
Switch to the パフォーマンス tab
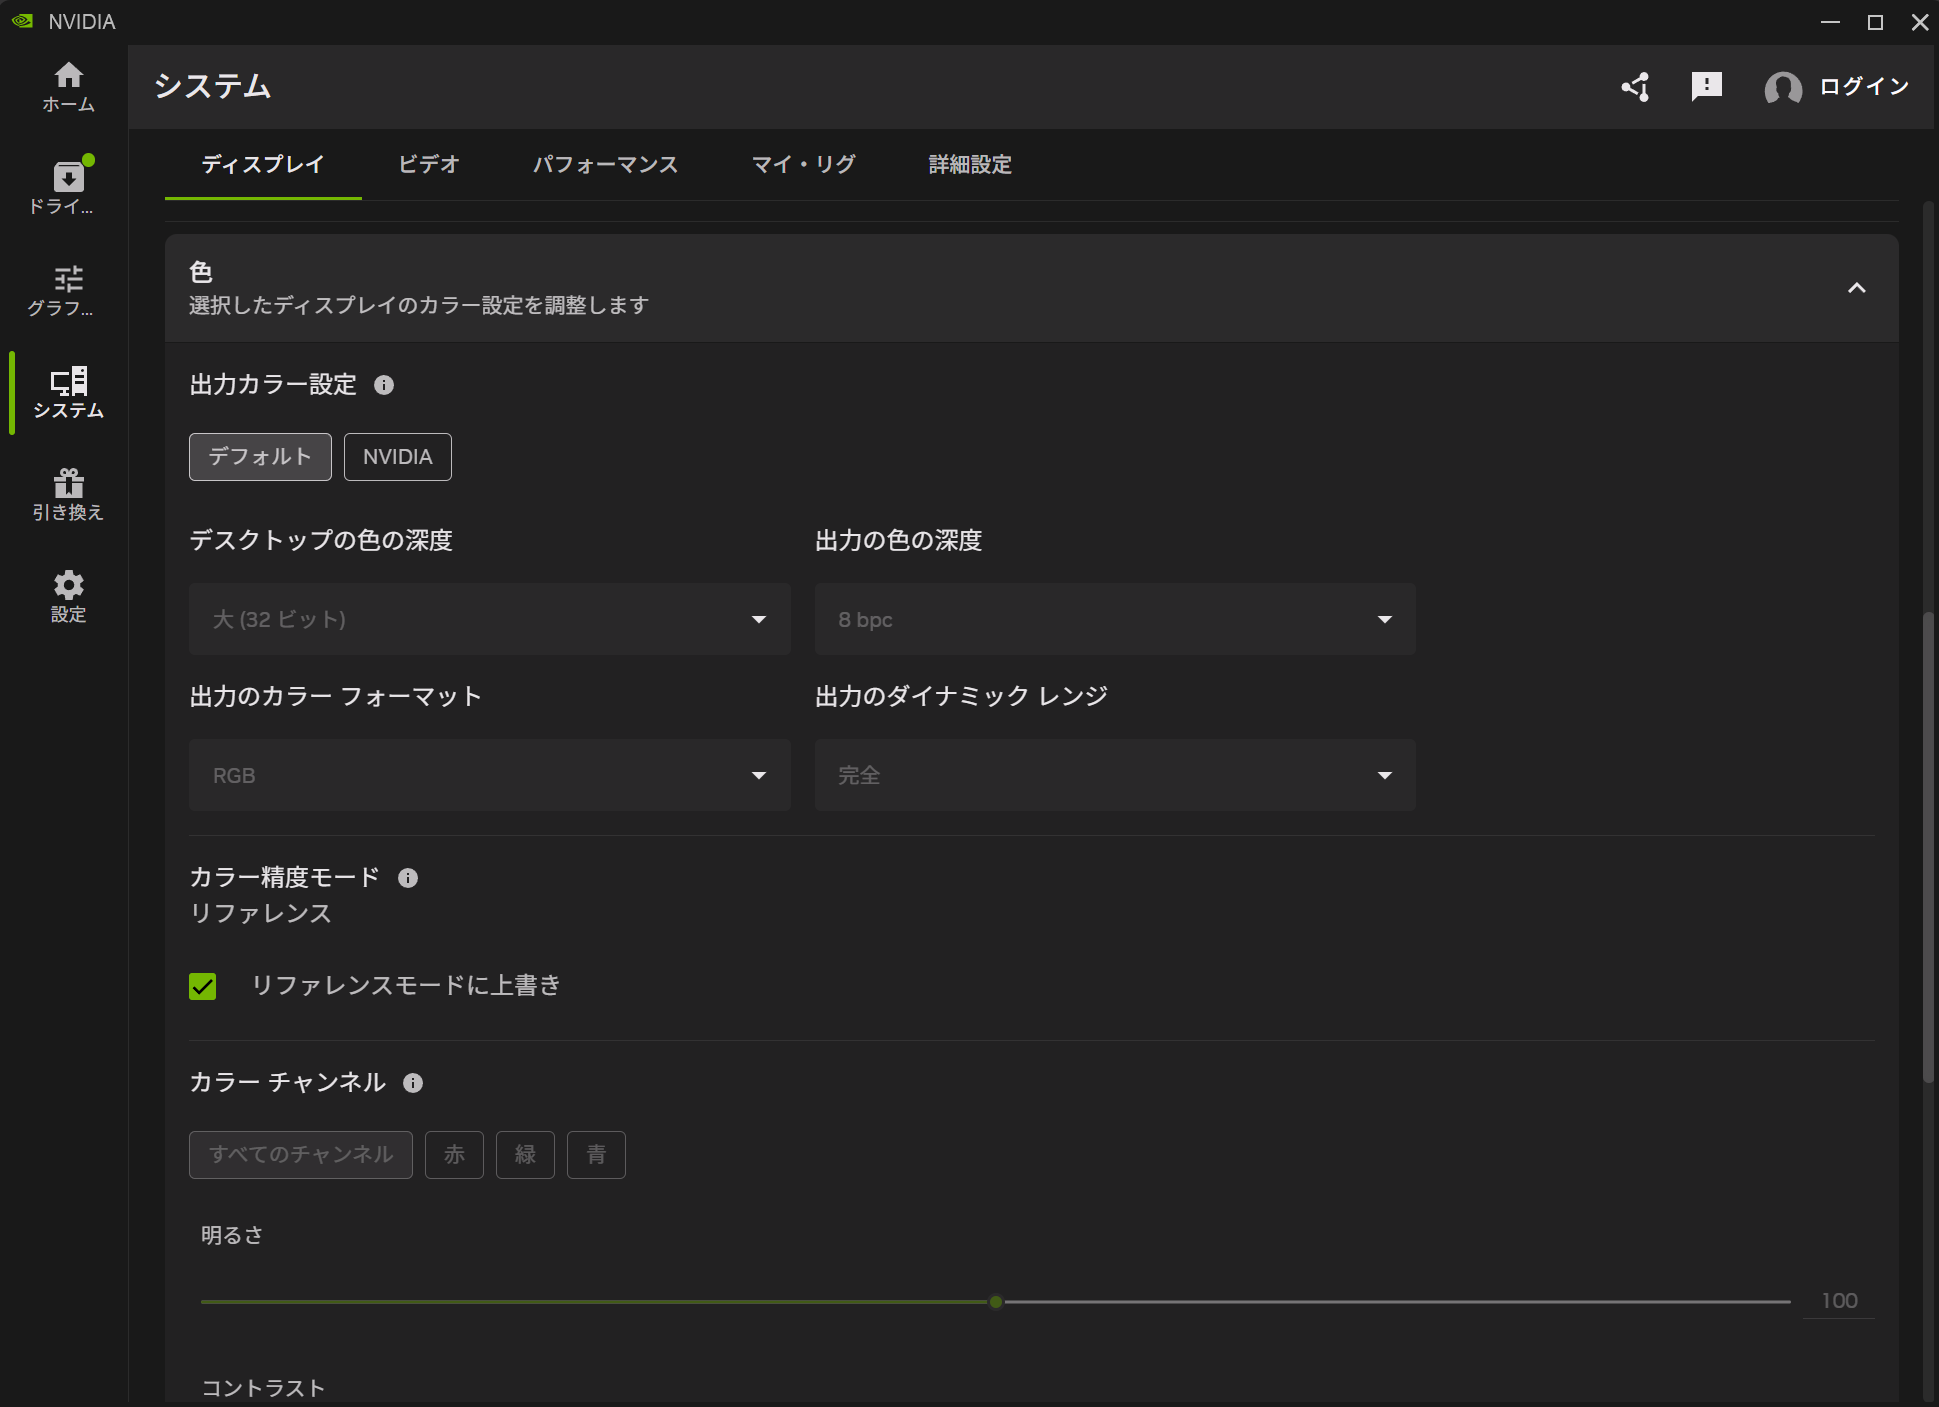click(605, 165)
